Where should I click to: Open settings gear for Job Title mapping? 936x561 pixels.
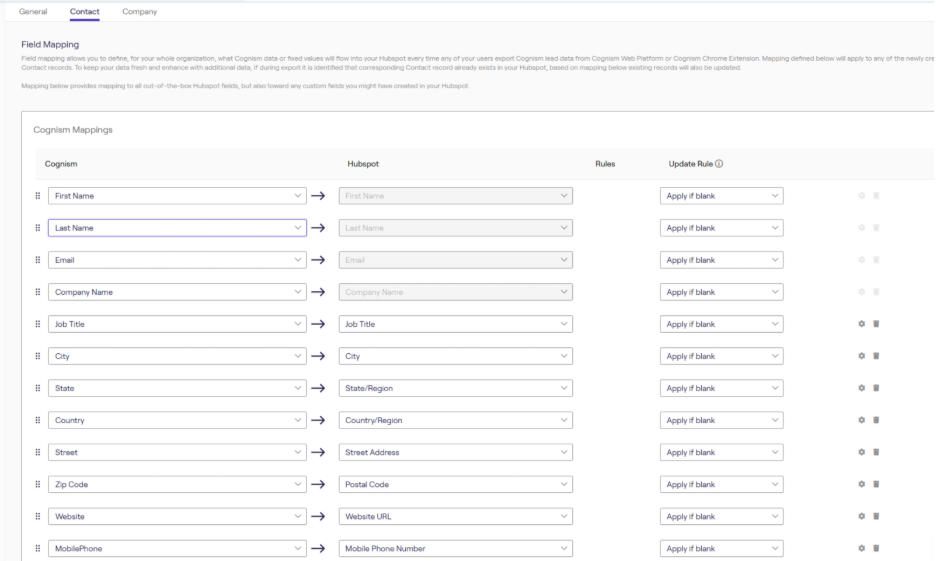coord(861,324)
